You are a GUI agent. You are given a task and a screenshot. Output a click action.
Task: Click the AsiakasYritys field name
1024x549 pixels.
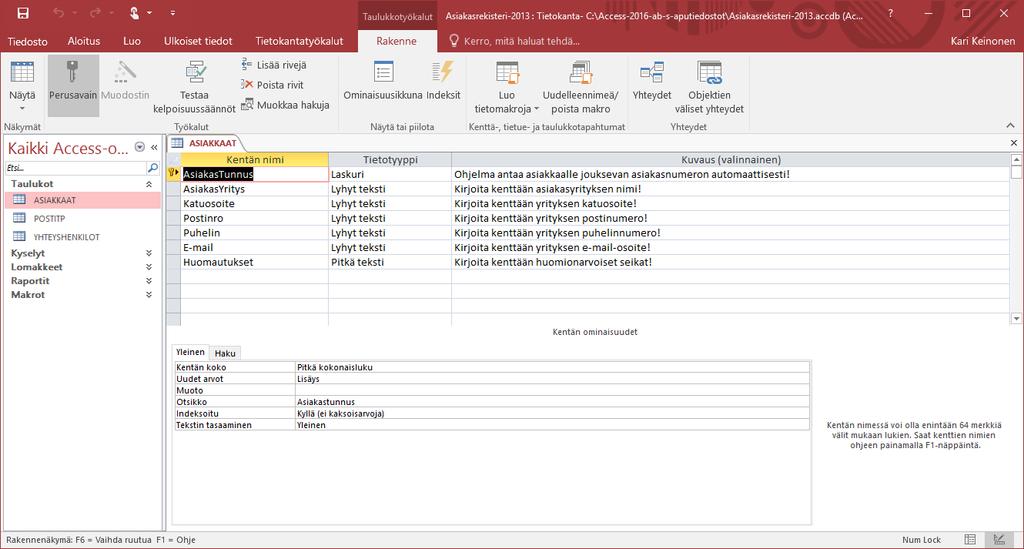(x=254, y=189)
